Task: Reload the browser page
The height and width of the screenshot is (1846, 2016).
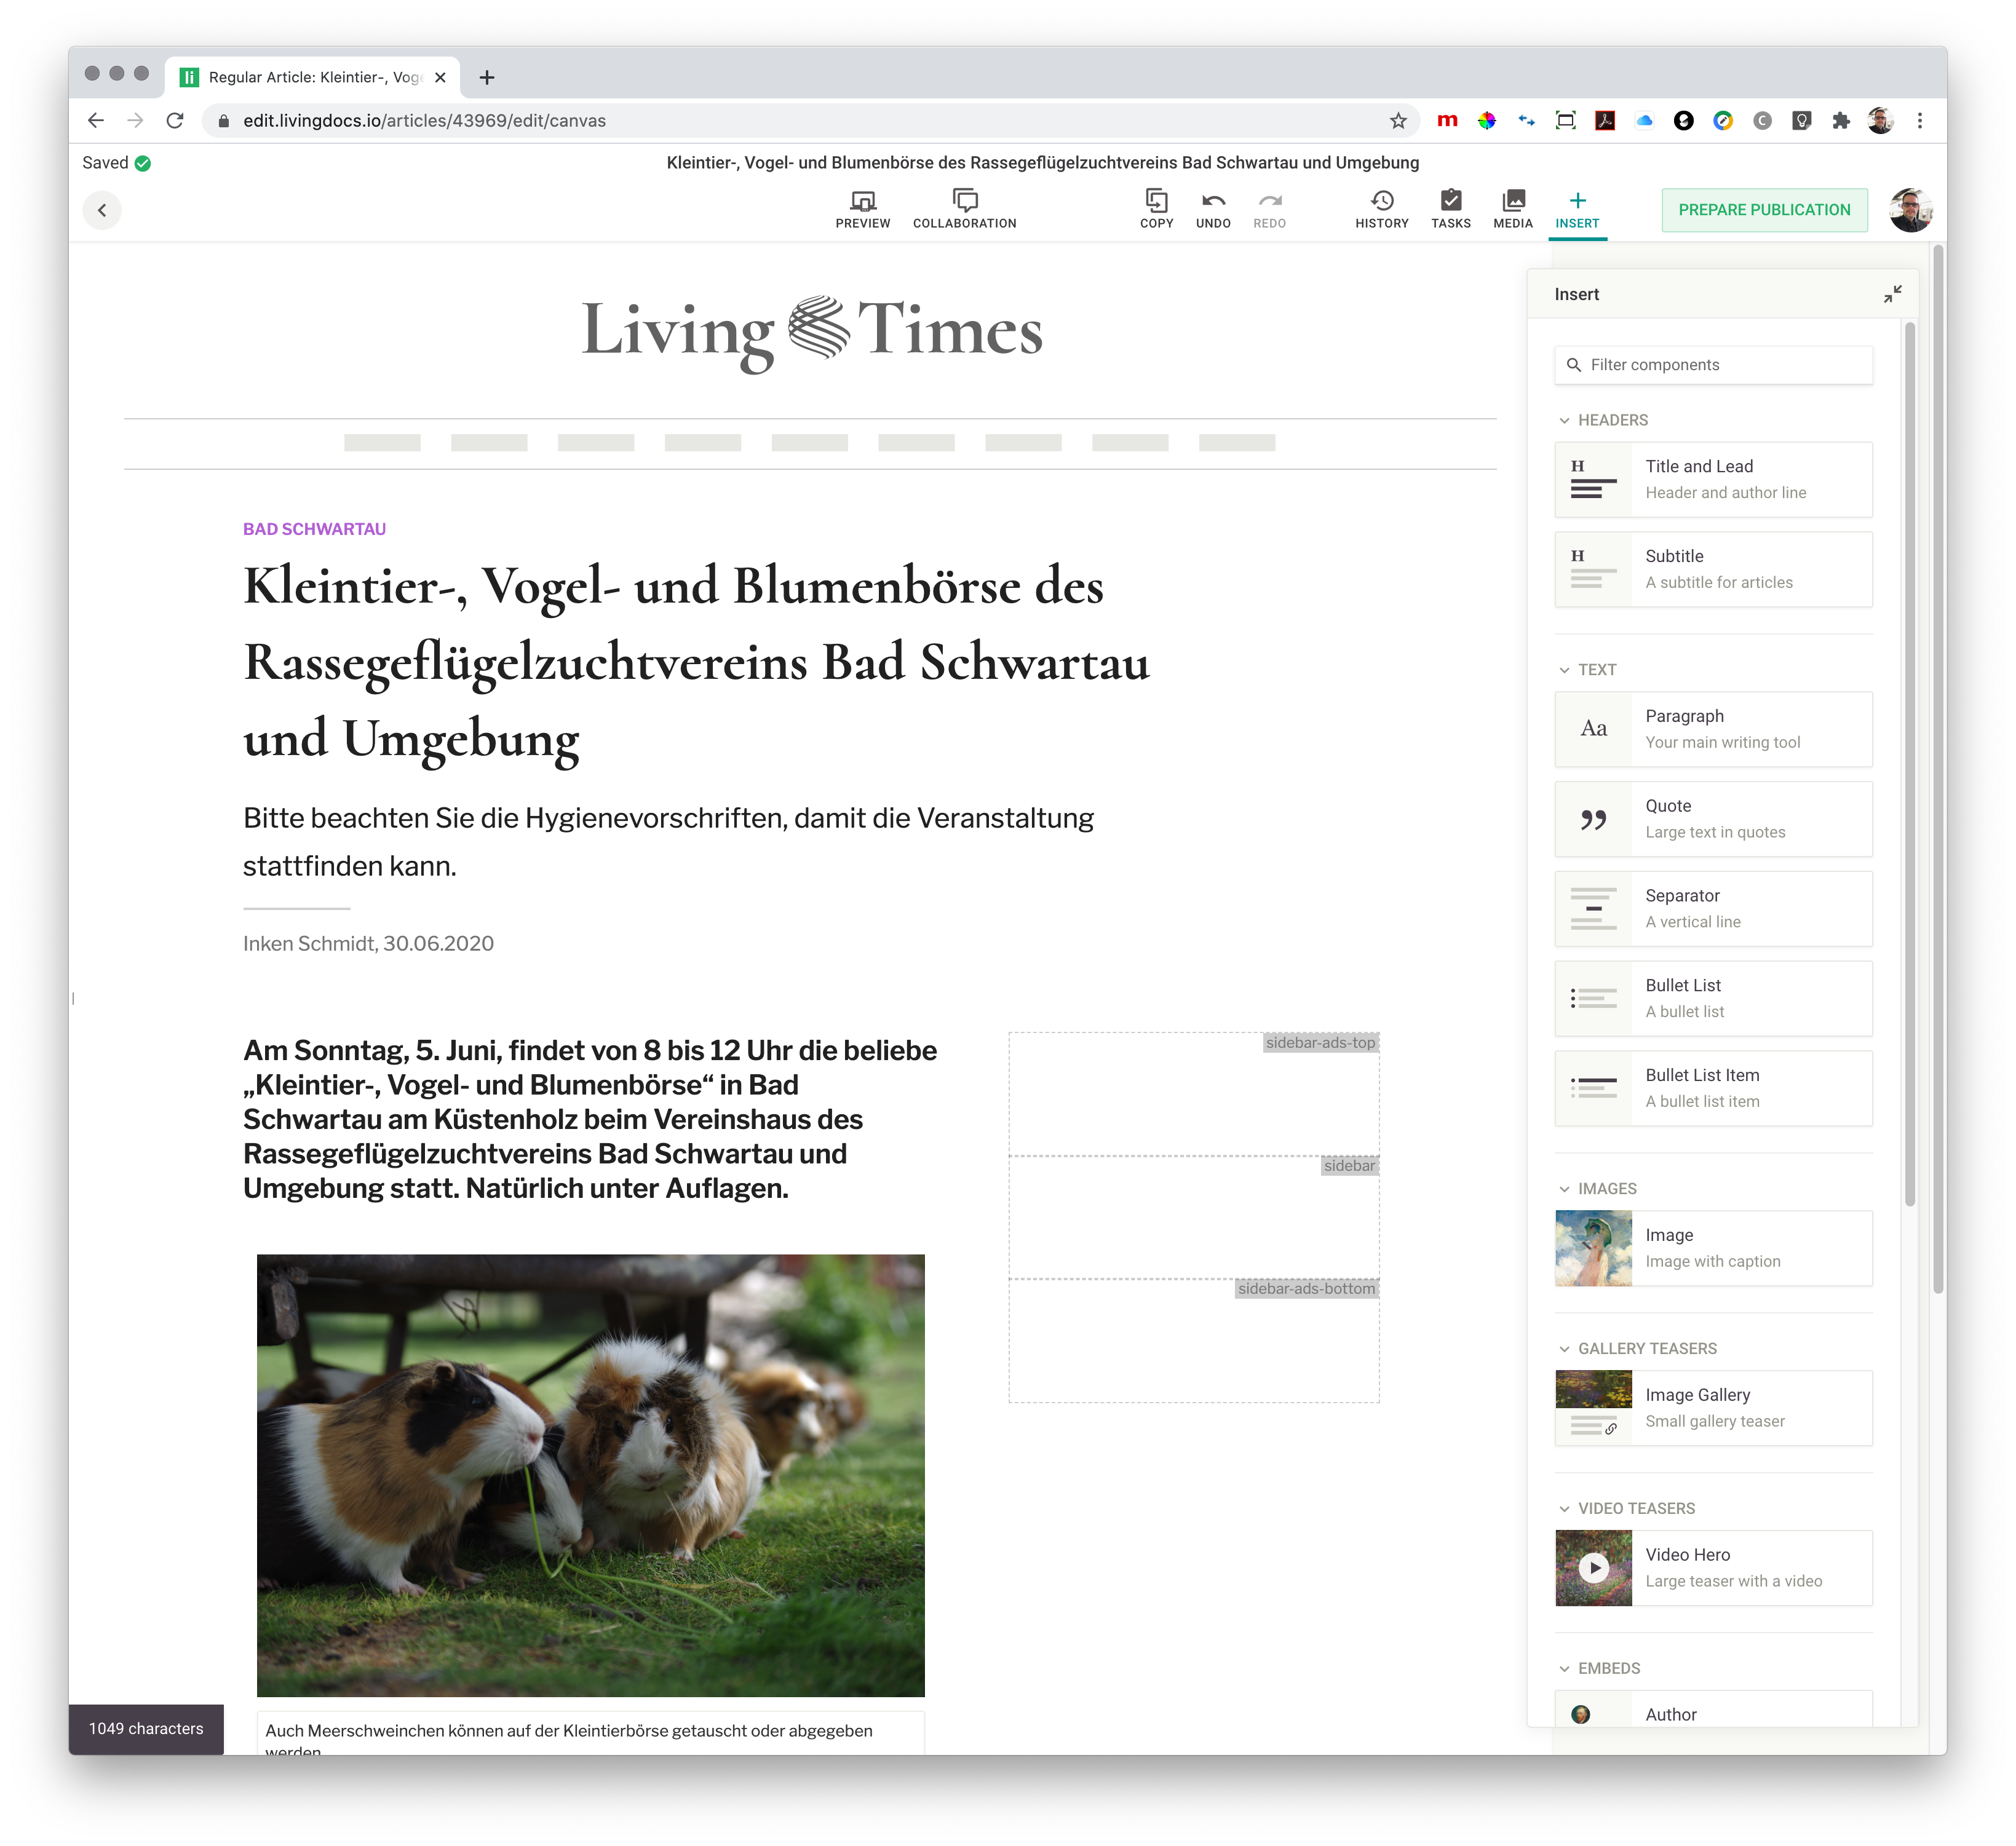Action: pyautogui.click(x=175, y=121)
